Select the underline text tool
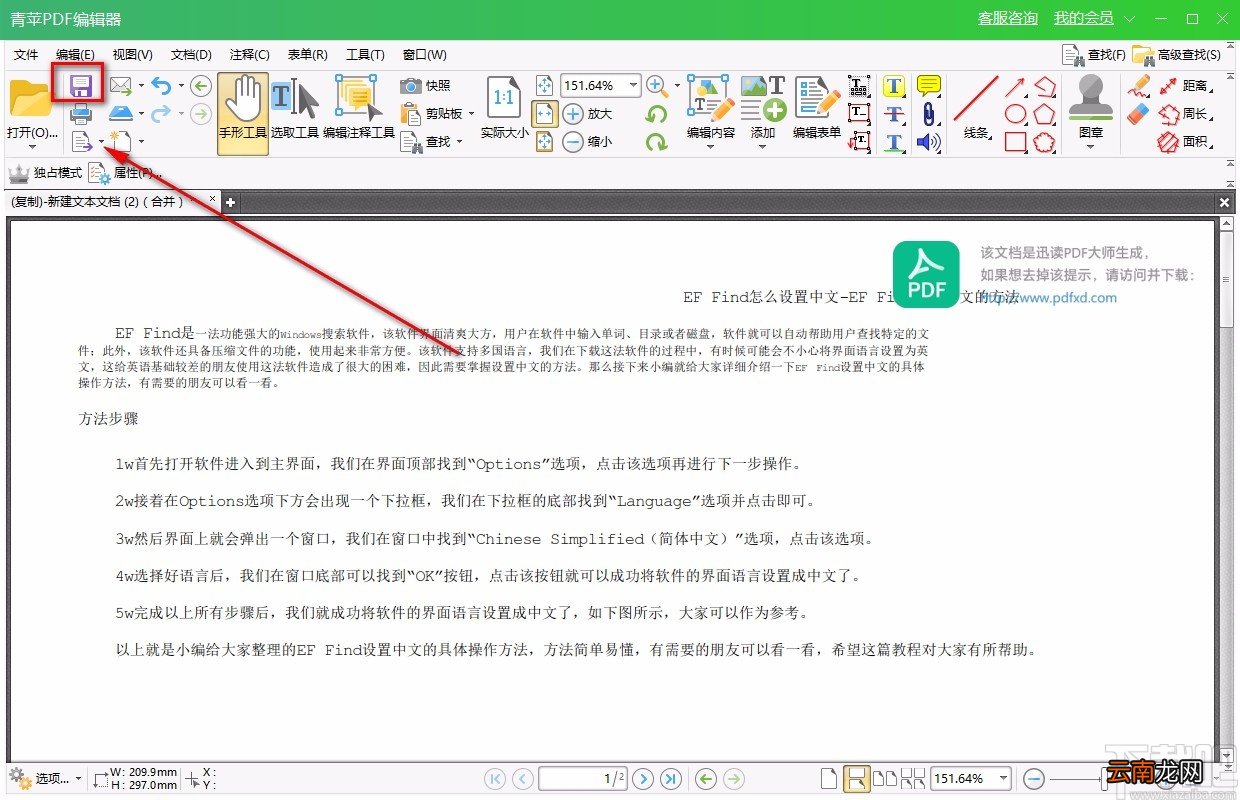This screenshot has width=1240, height=800. (894, 142)
